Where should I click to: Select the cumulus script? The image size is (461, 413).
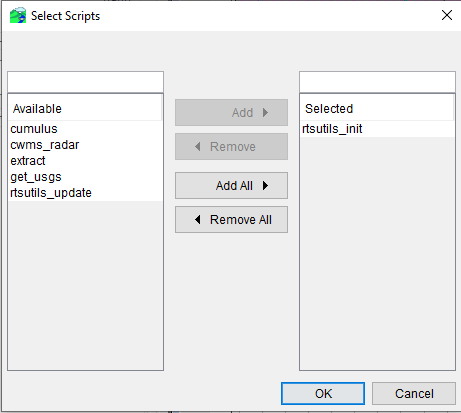(x=85, y=129)
